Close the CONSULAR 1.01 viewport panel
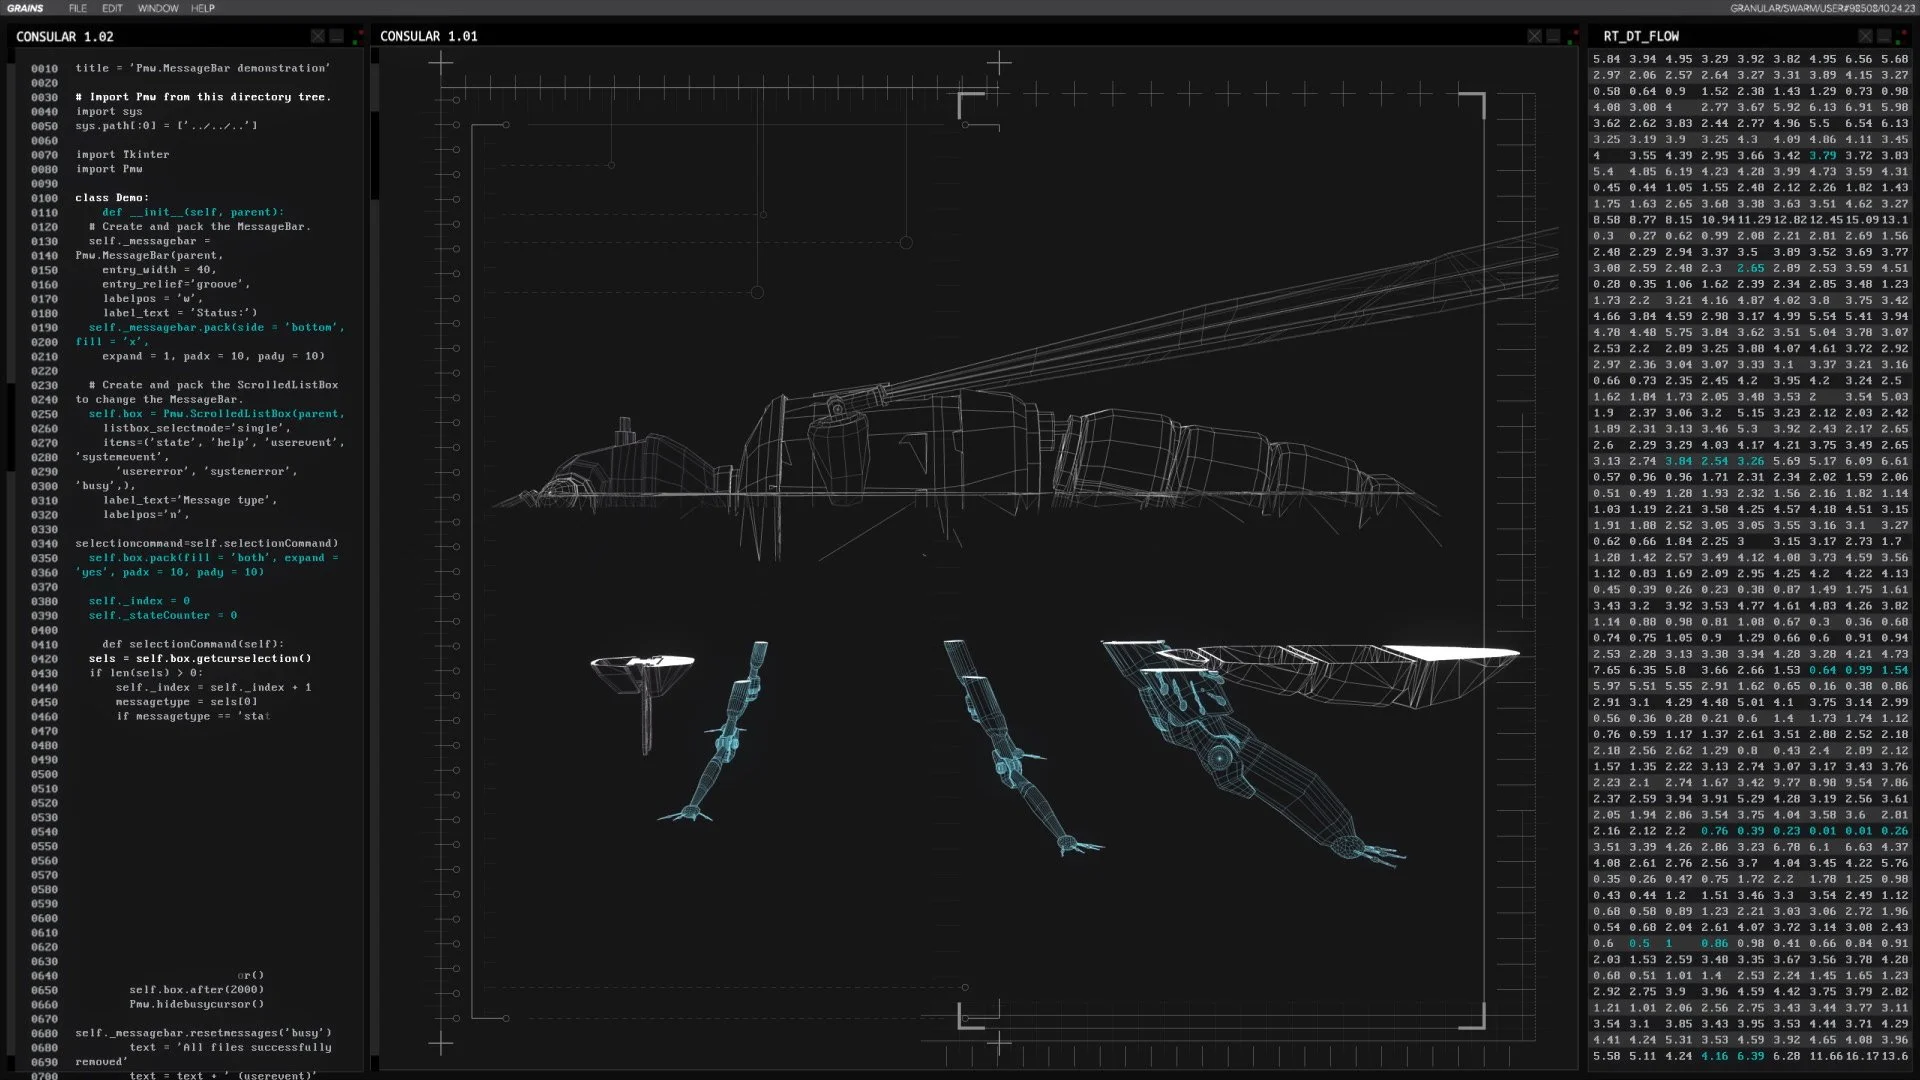1920x1080 pixels. point(1535,36)
